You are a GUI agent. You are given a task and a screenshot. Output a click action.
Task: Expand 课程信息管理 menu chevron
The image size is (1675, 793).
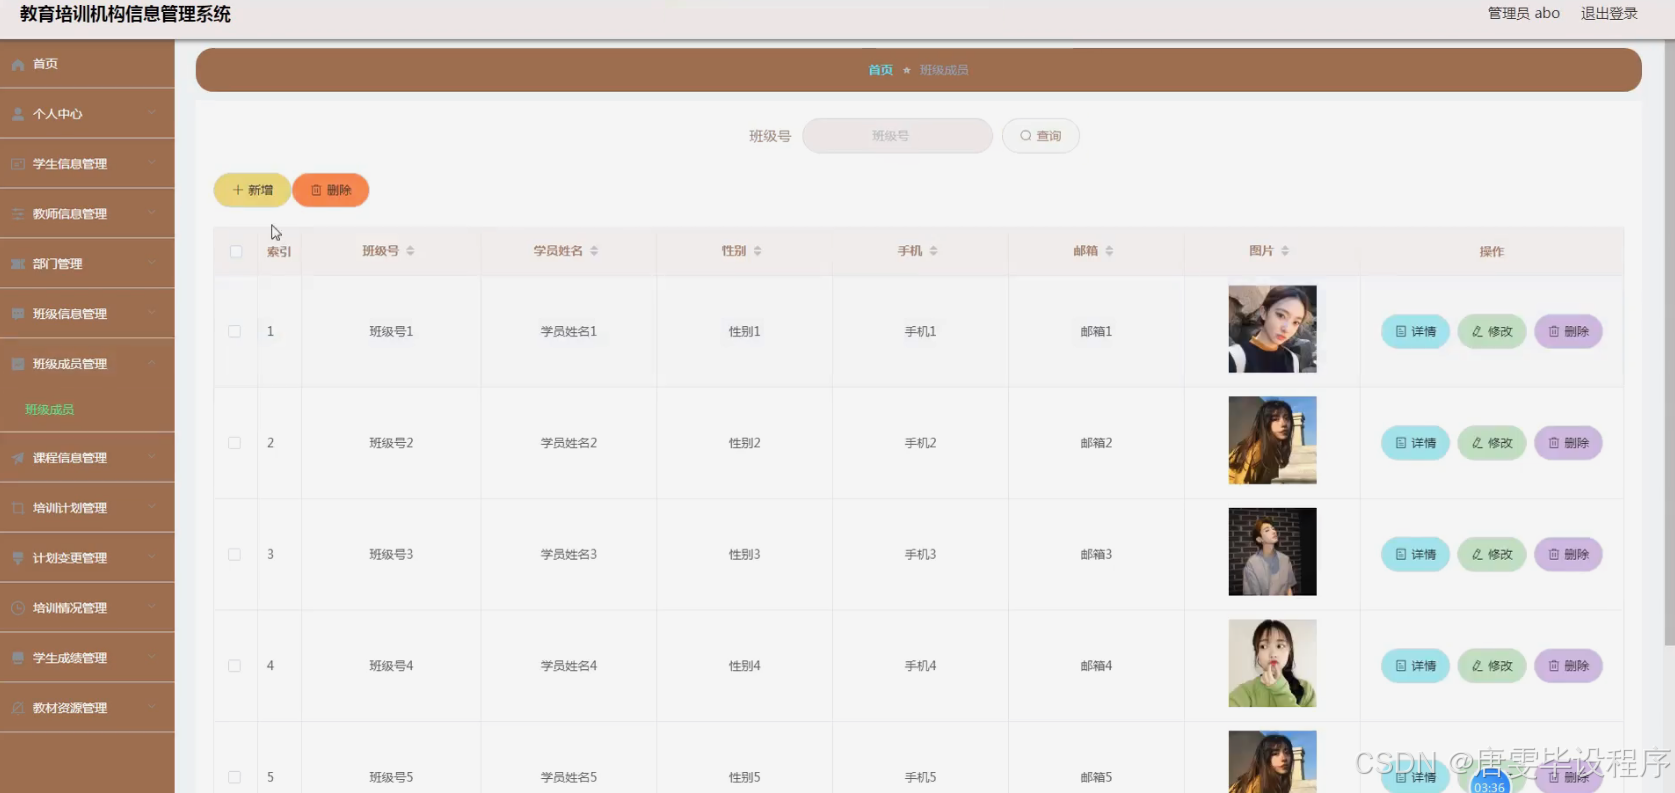[x=152, y=457]
